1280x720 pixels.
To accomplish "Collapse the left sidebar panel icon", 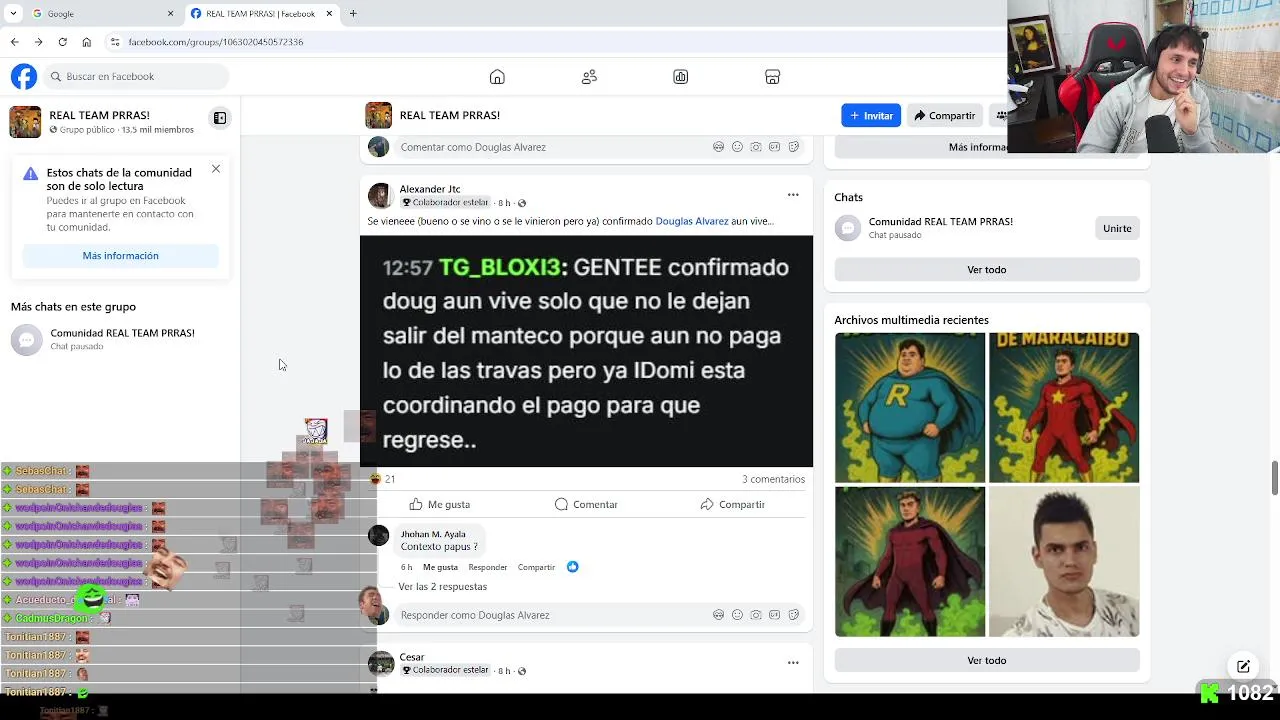I will (x=220, y=118).
